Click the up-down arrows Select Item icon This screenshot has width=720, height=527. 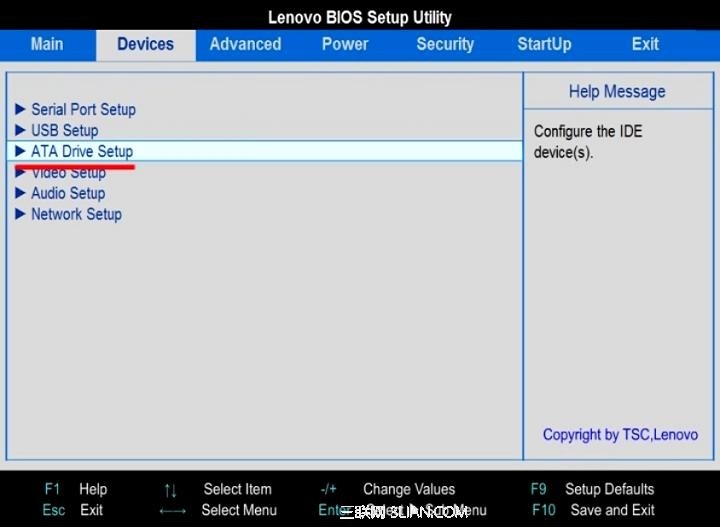(170, 490)
